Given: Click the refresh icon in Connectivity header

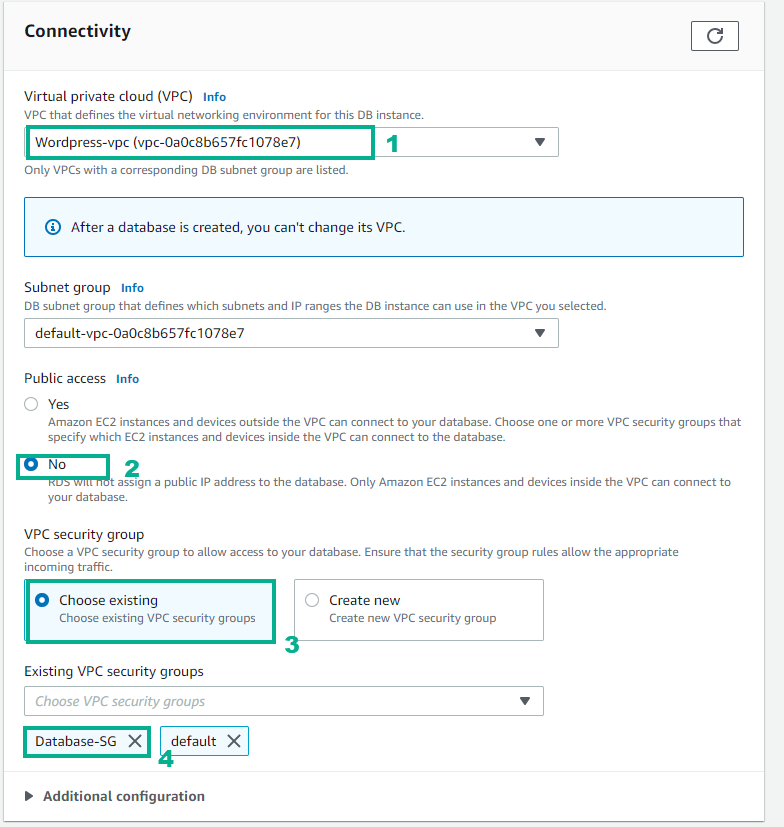Looking at the screenshot, I should (x=715, y=36).
